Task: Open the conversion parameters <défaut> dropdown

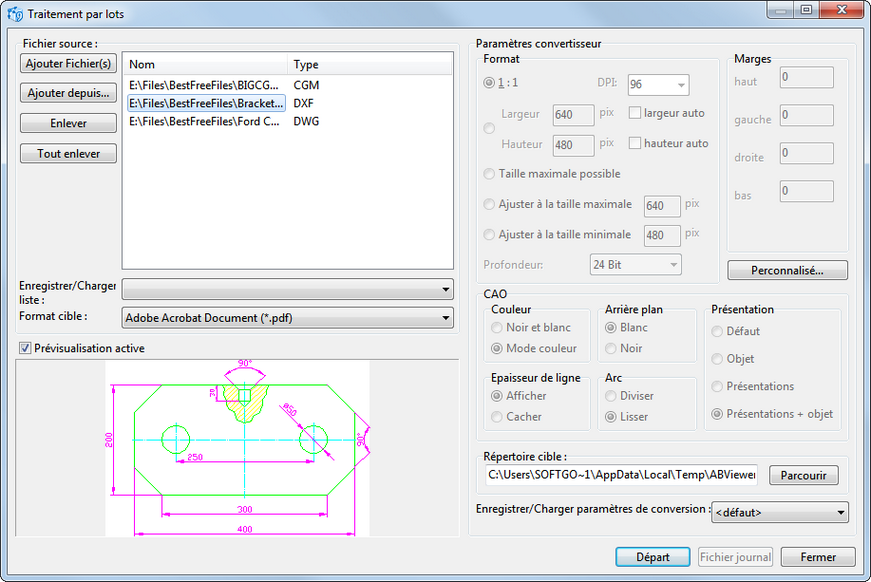Action: pyautogui.click(x=780, y=513)
